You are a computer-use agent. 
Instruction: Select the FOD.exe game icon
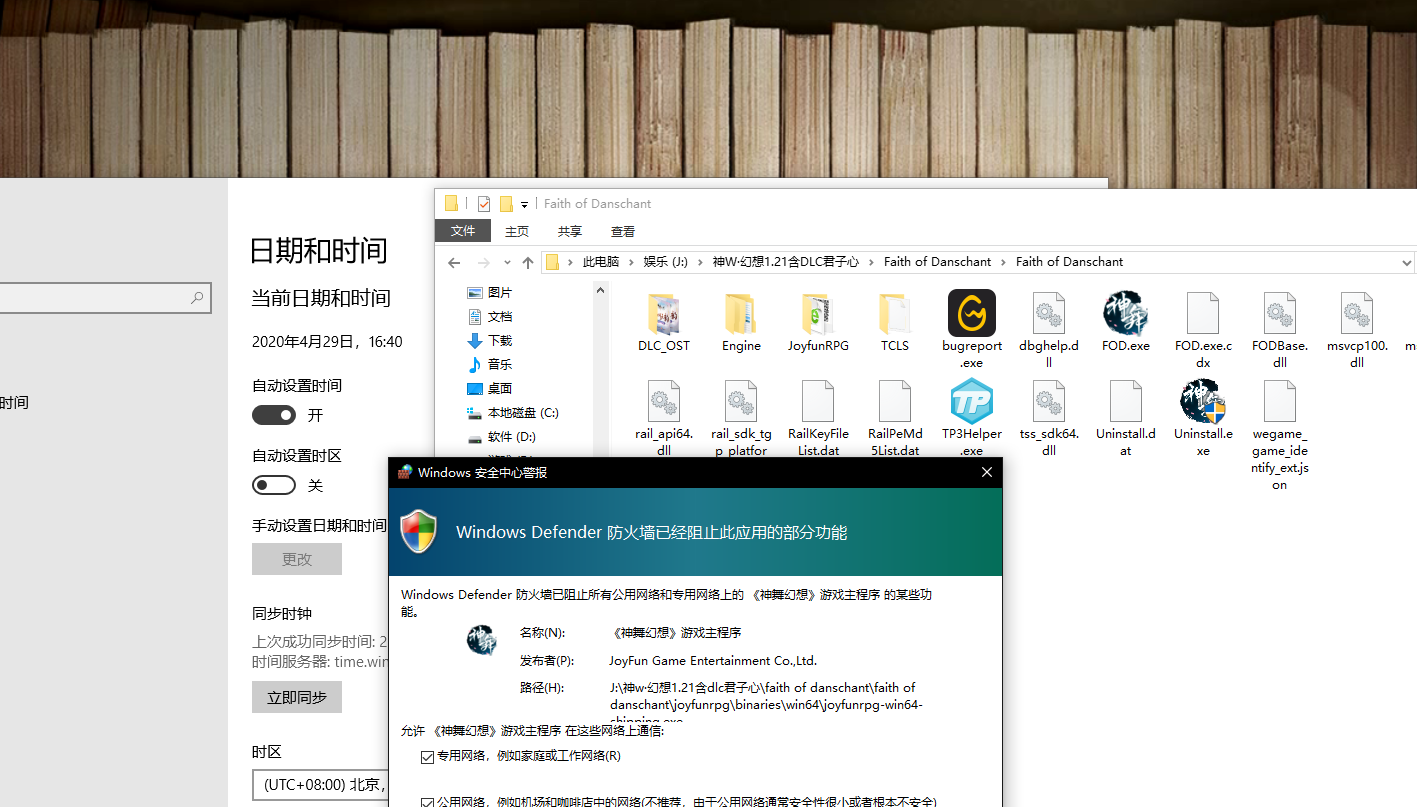1126,313
